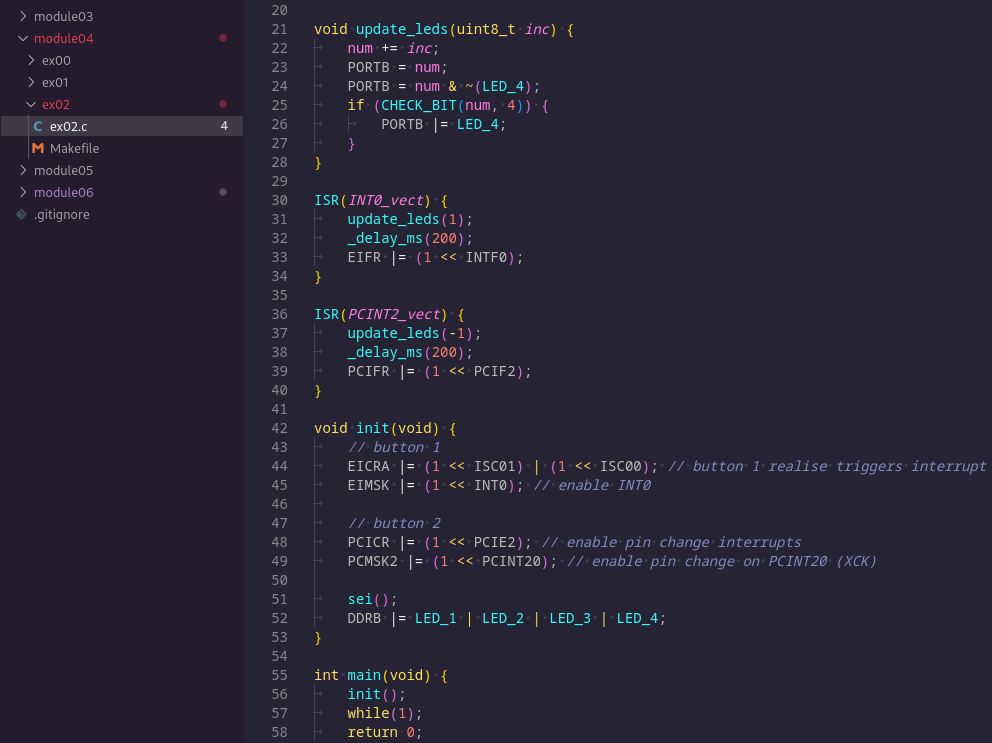Click LED_2 on line 52
Screen dimensions: 992x743
503,618
